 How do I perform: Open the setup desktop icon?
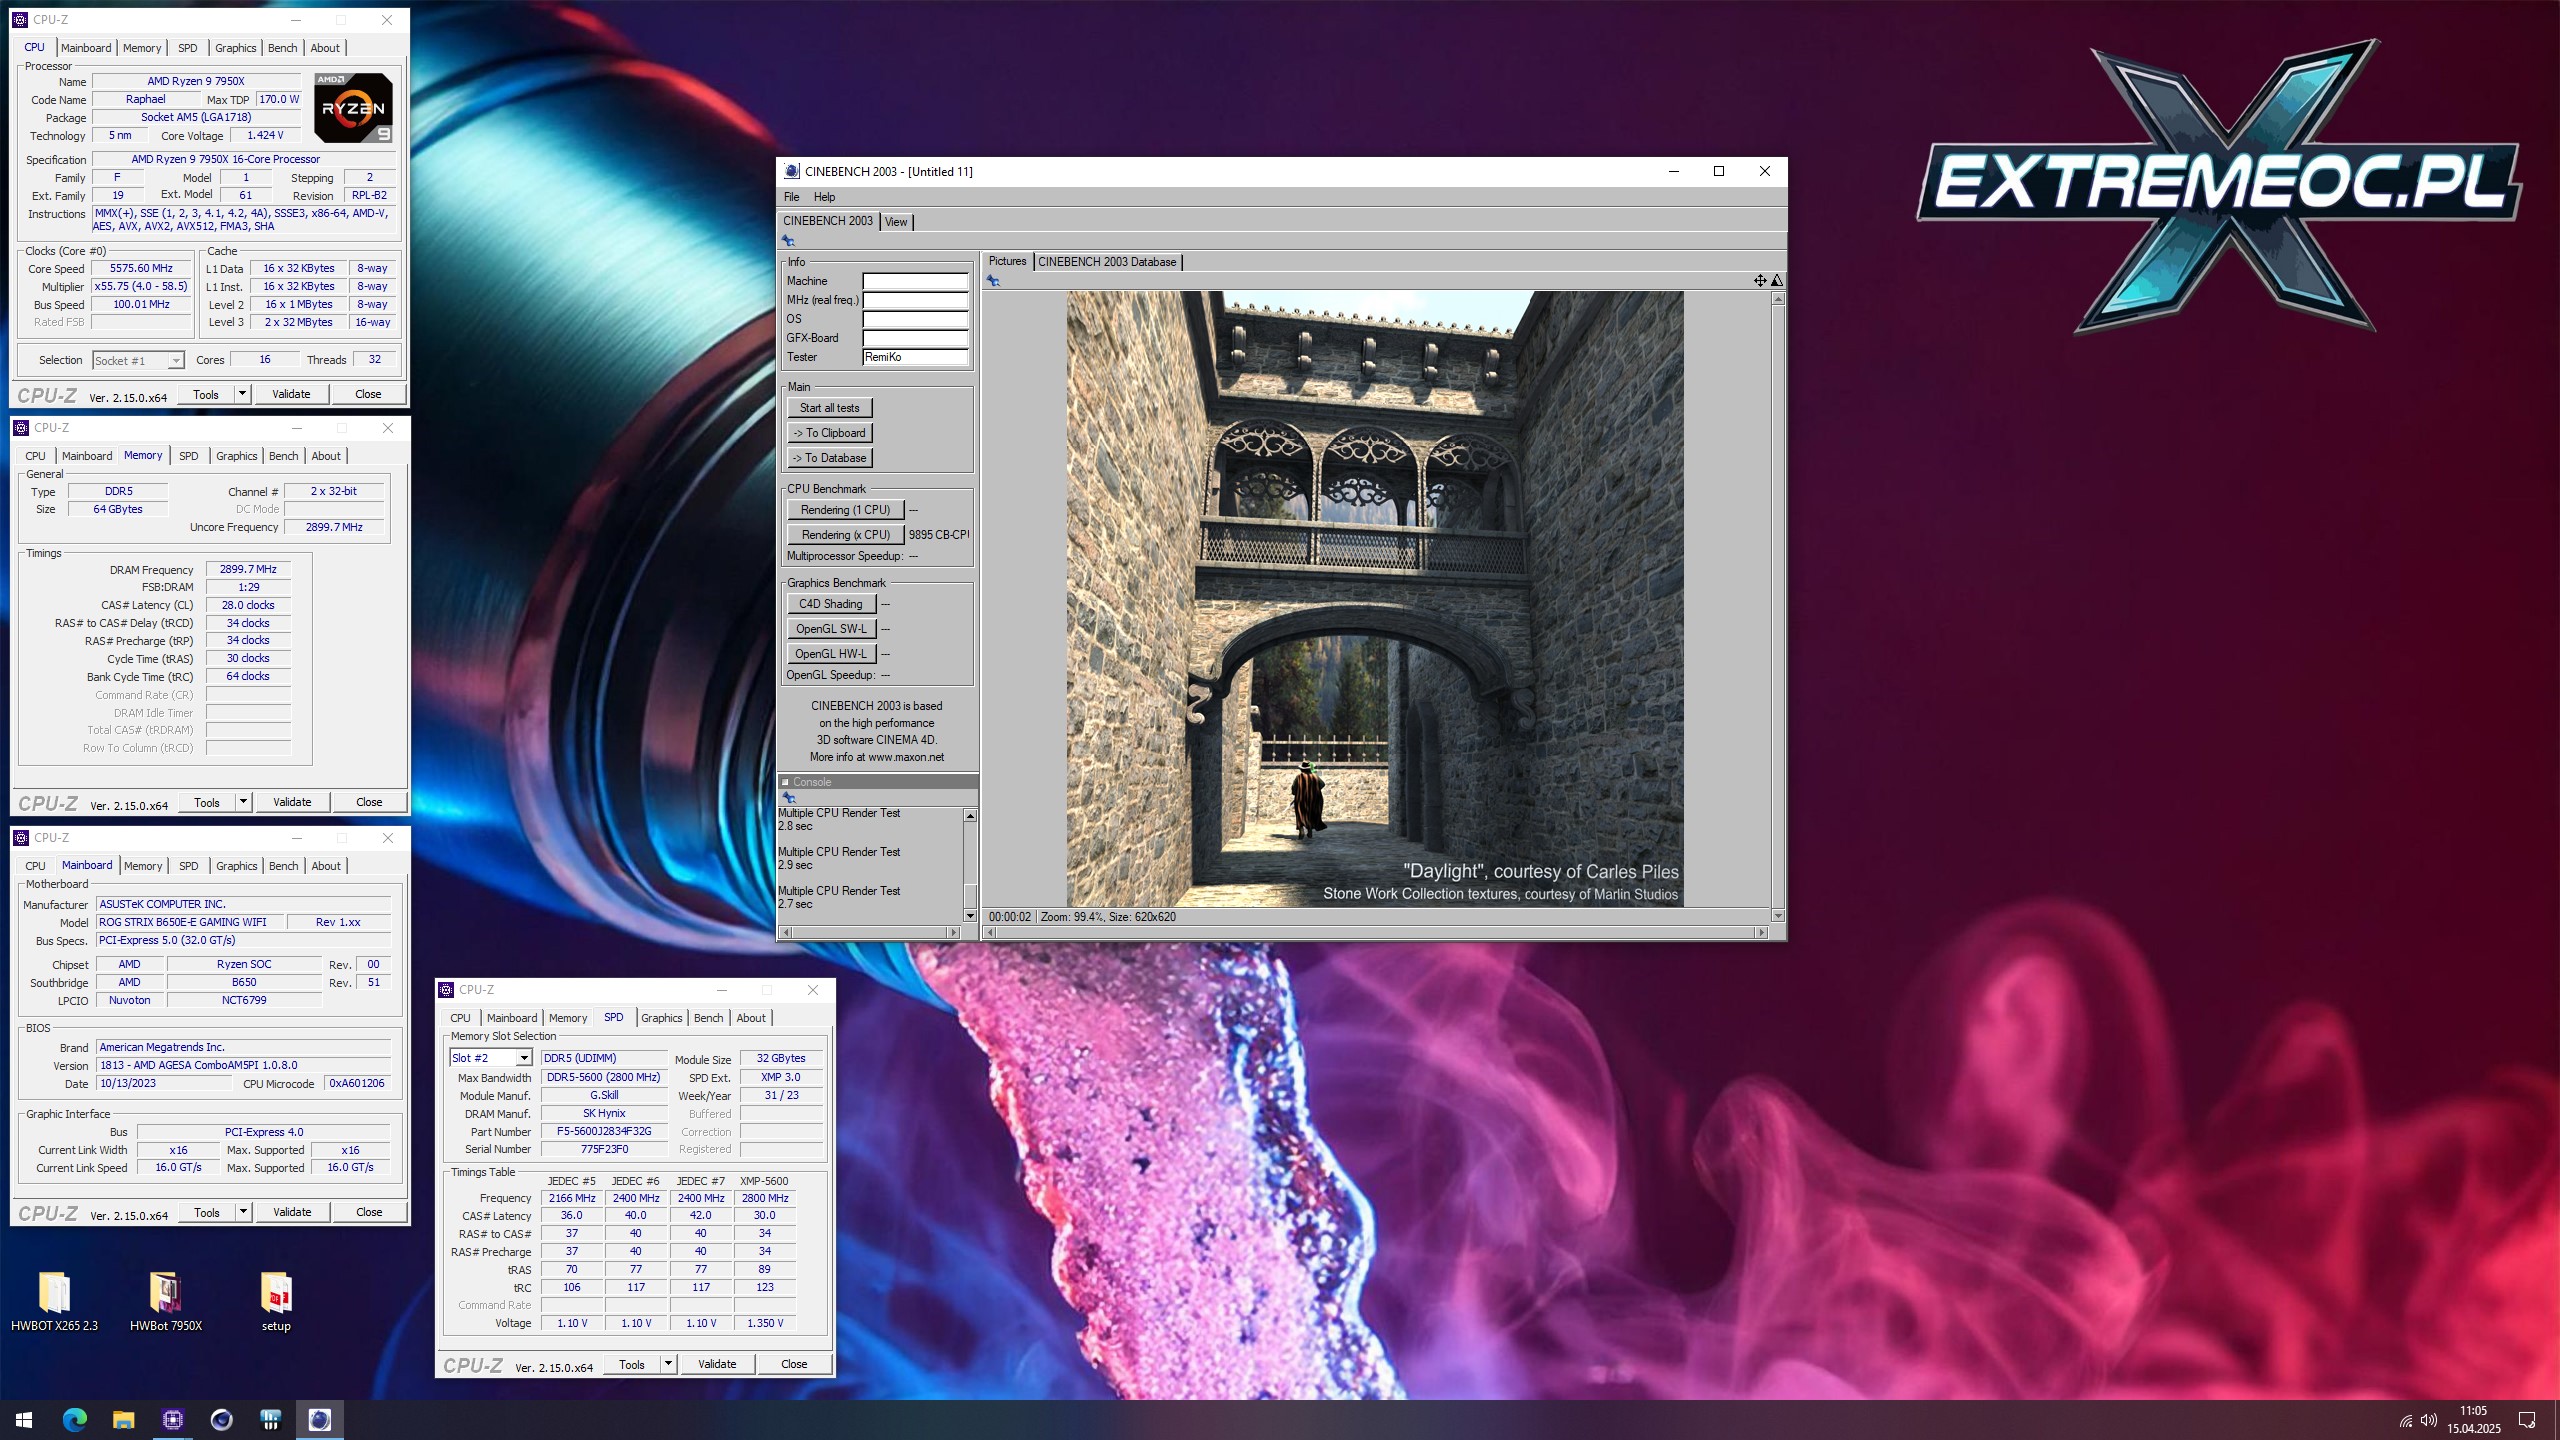click(x=276, y=1301)
